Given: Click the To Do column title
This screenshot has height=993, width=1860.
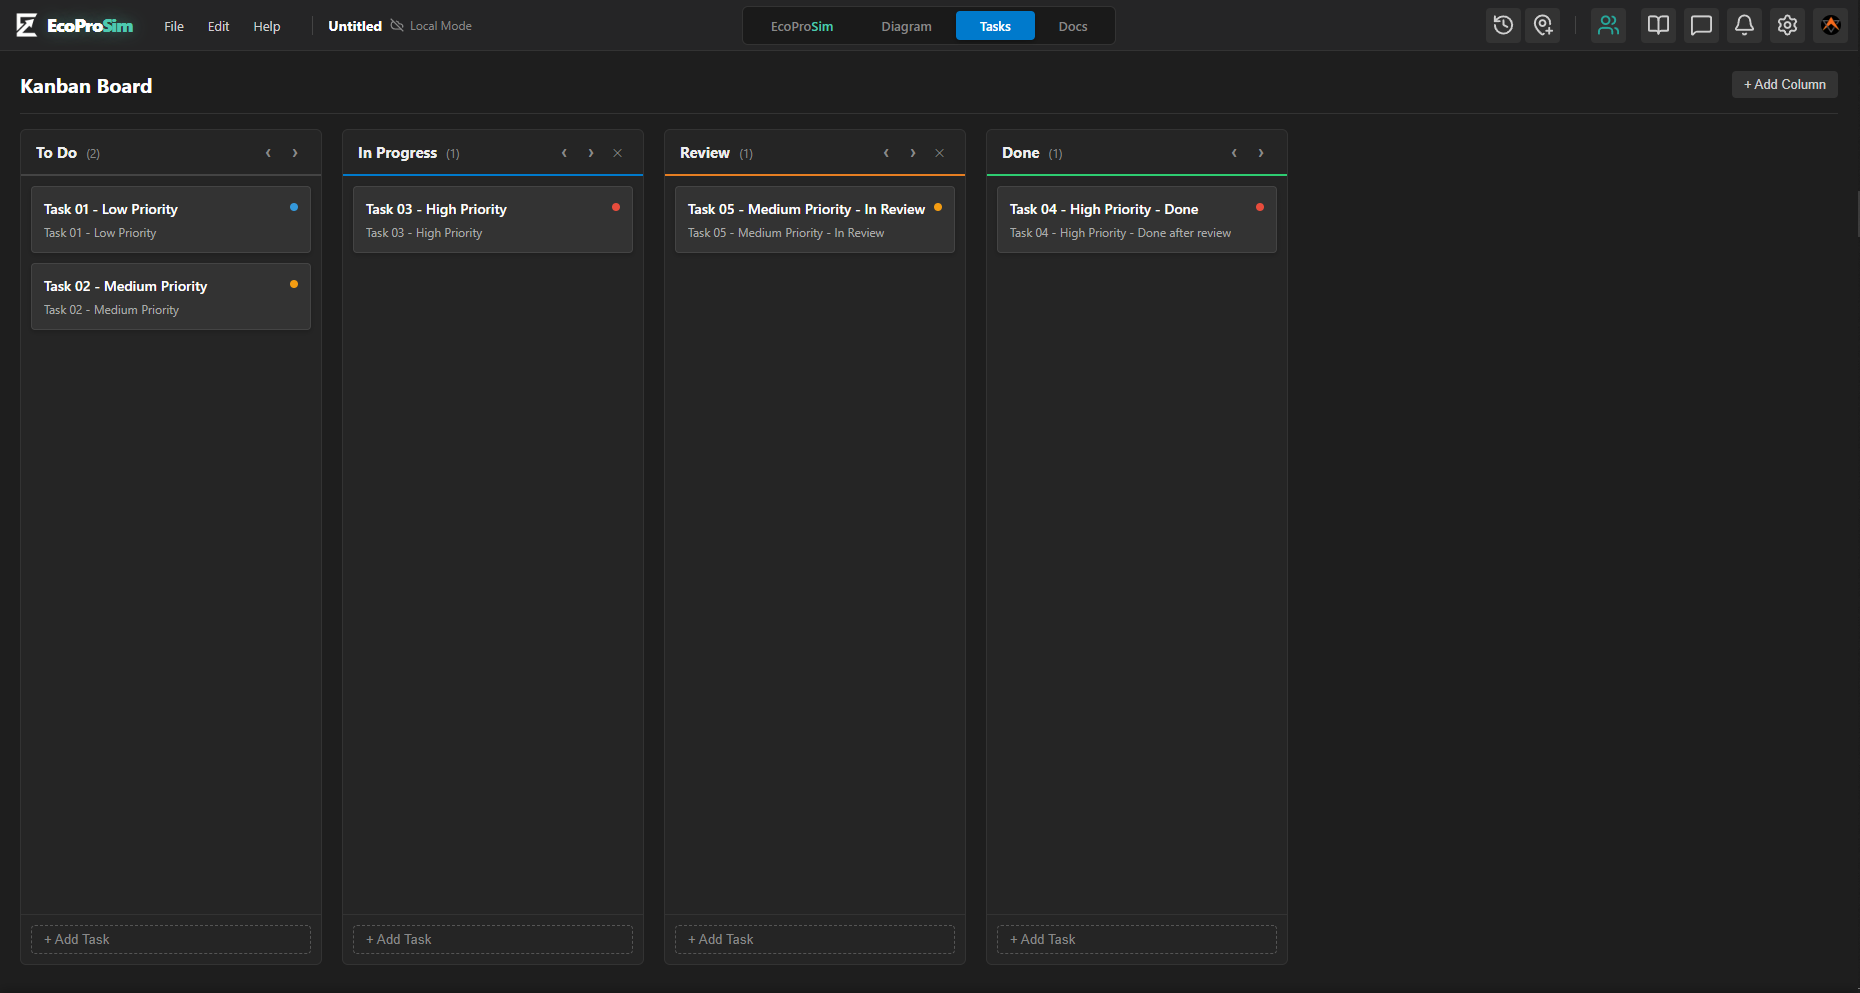Looking at the screenshot, I should point(56,153).
